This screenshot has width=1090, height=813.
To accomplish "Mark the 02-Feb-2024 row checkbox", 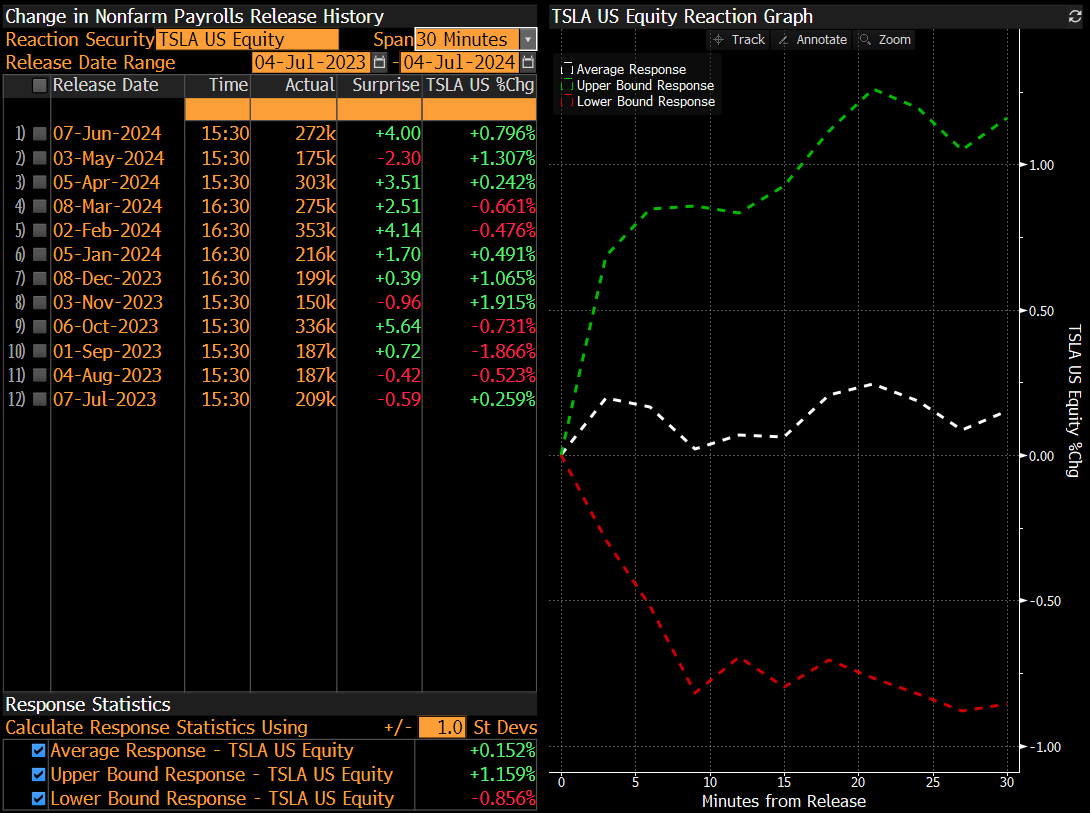I will [40, 230].
